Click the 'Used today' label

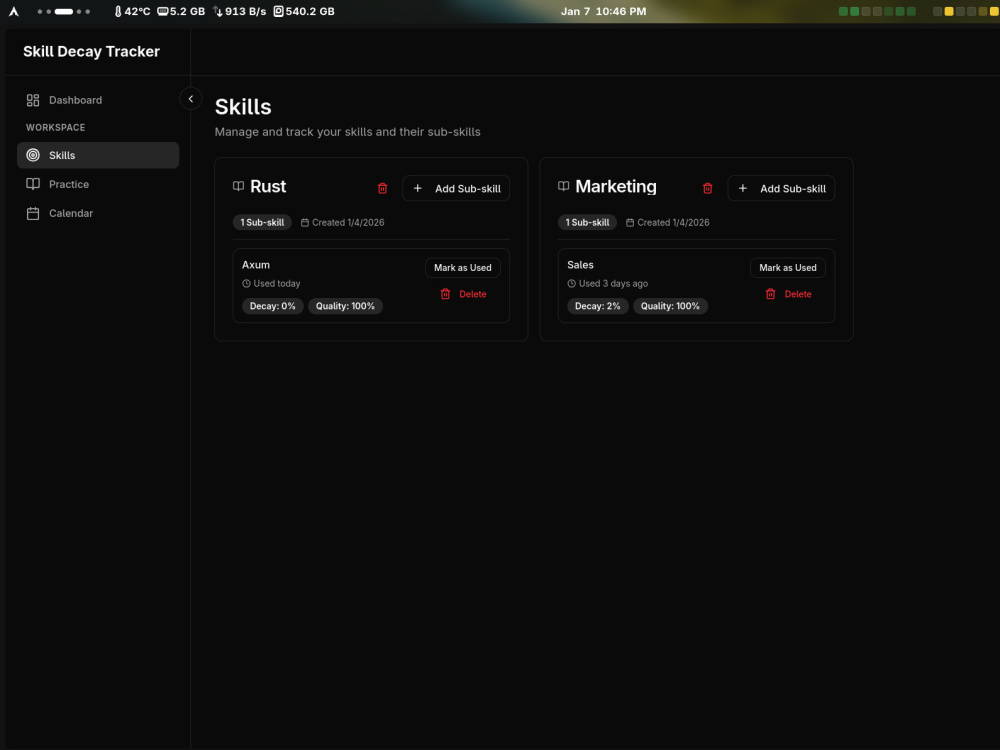(277, 284)
